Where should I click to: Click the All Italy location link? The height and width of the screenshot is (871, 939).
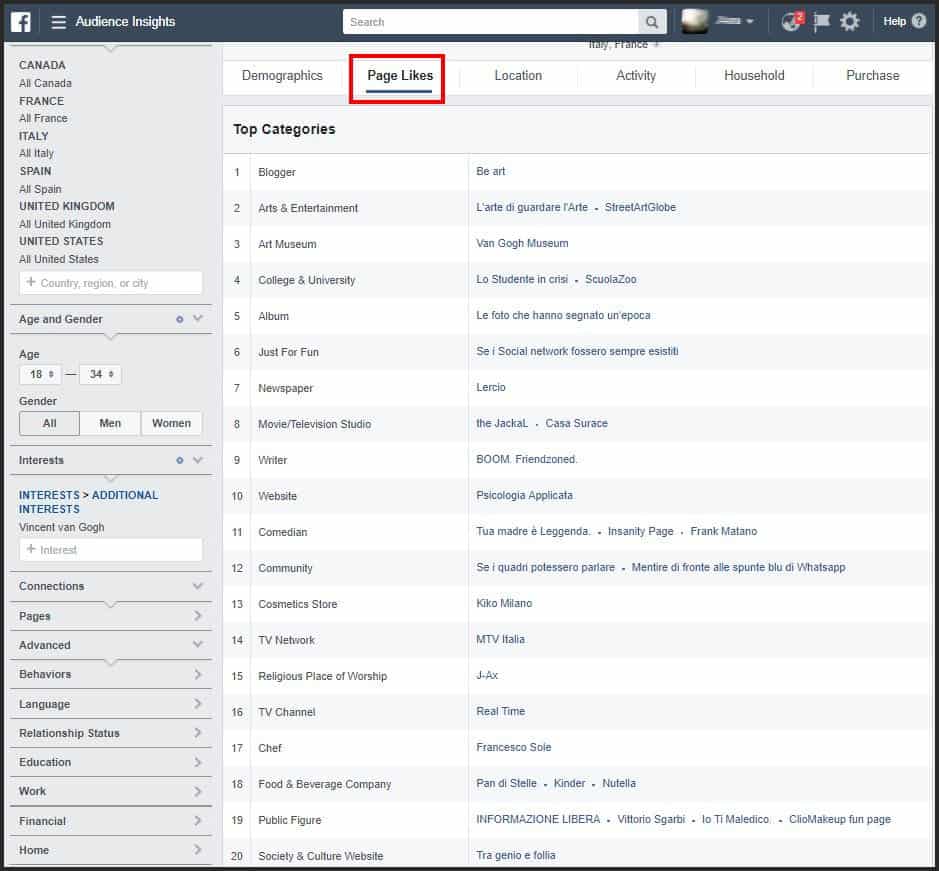click(x=36, y=153)
